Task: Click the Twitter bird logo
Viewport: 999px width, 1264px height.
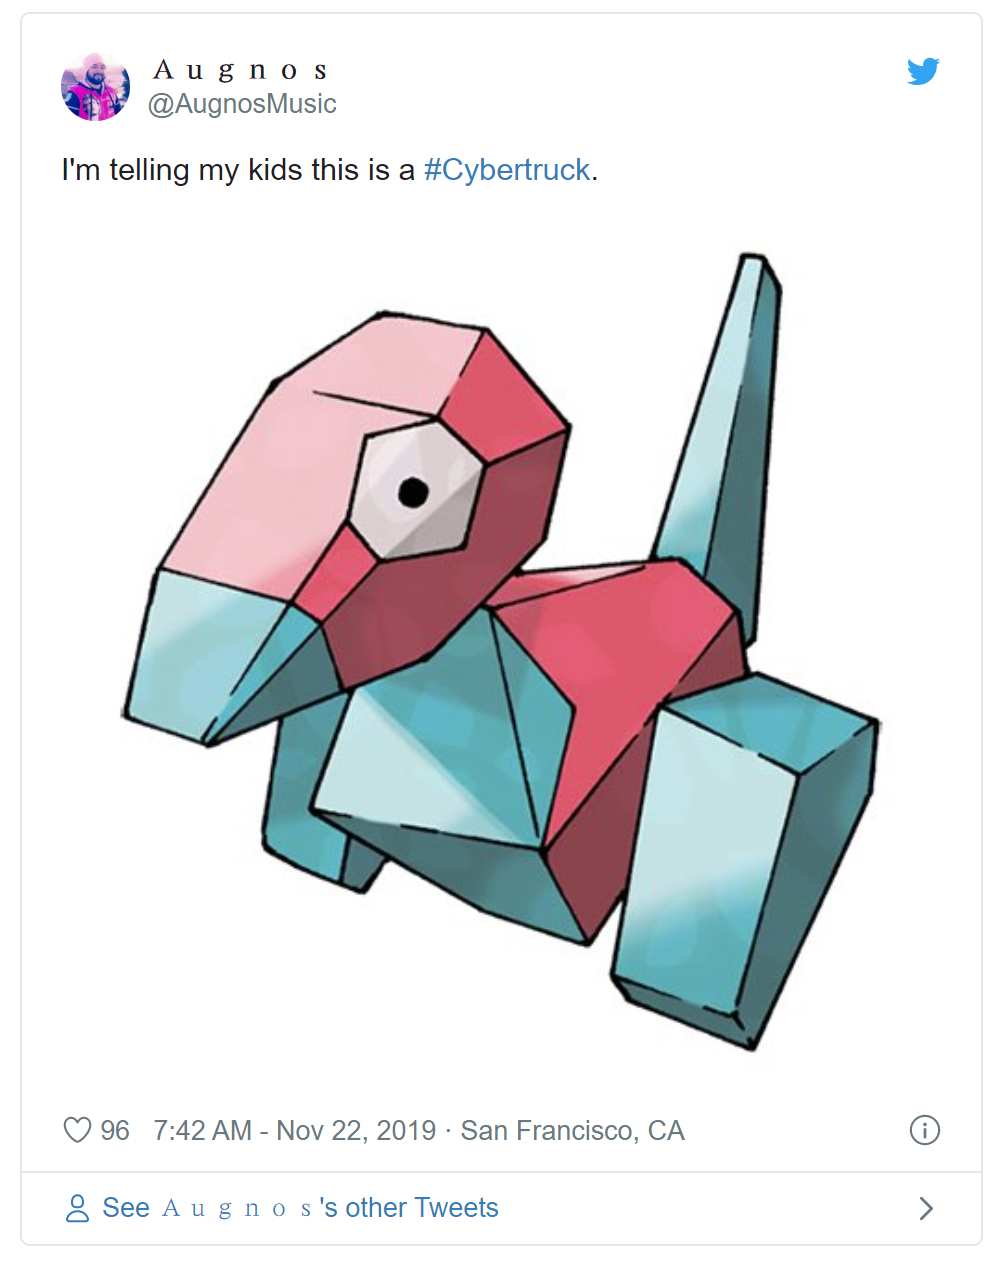Action: click(923, 71)
